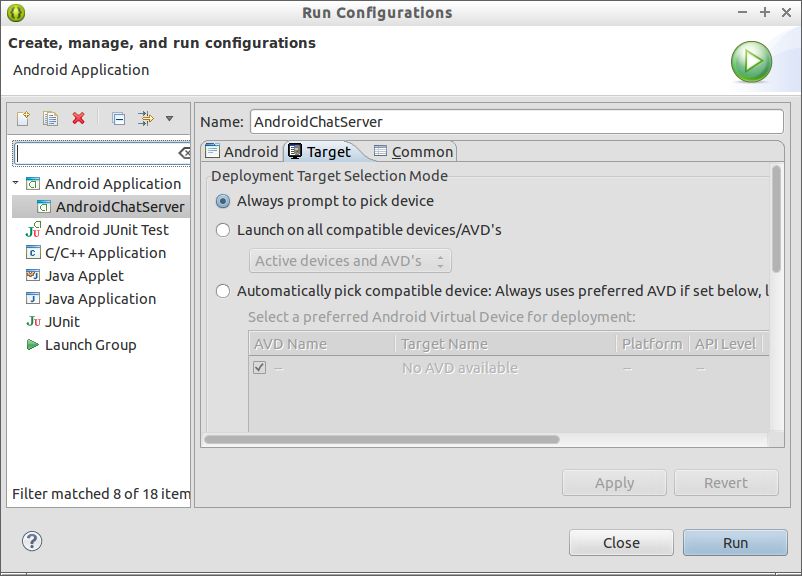
Task: Click the Close button
Action: pos(621,543)
